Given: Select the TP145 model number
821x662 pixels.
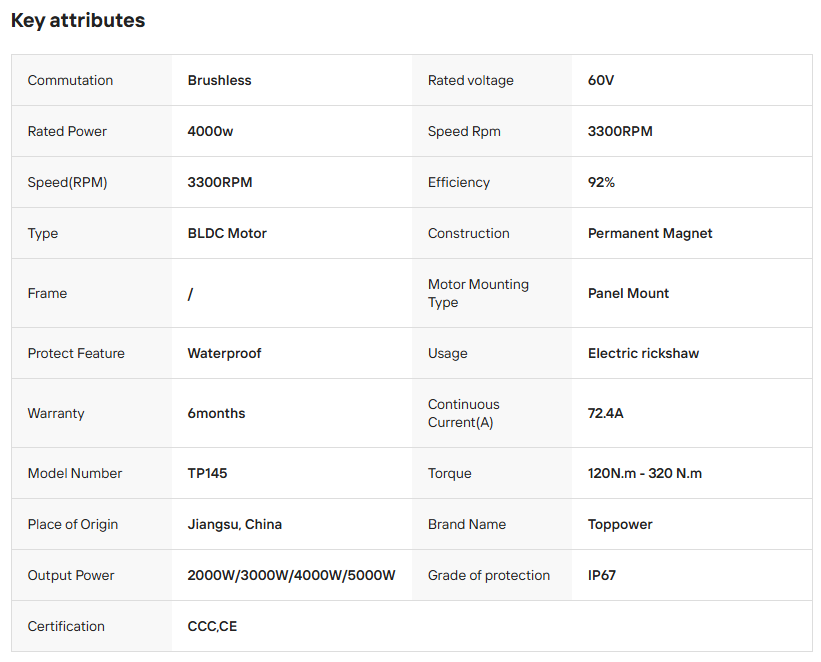Looking at the screenshot, I should pyautogui.click(x=207, y=473).
